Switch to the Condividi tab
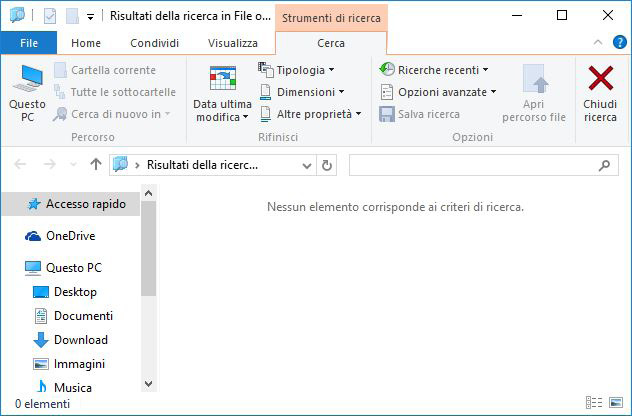632x416 pixels. (x=154, y=43)
